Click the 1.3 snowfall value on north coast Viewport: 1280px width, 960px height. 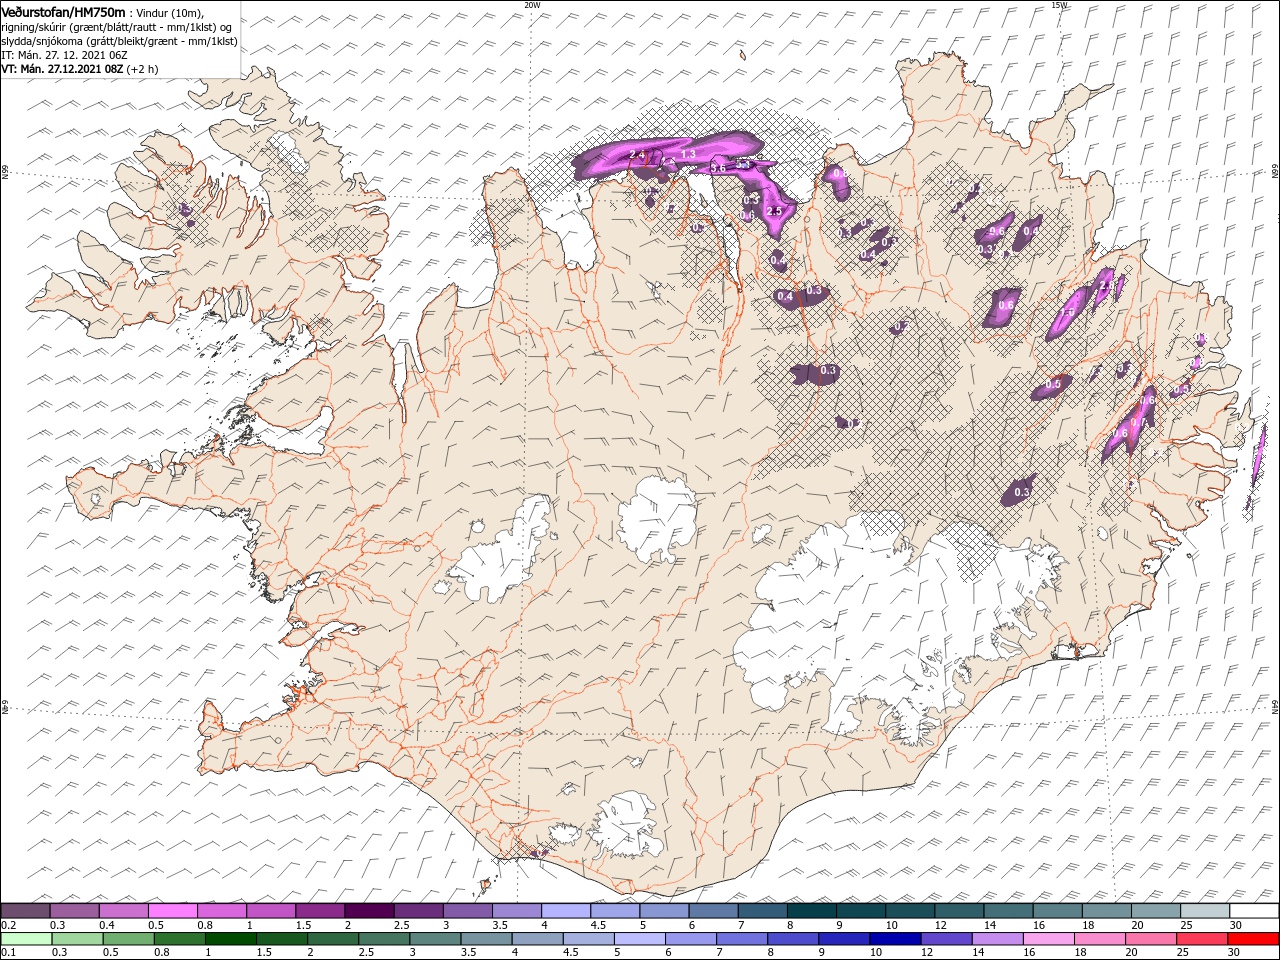pos(688,154)
